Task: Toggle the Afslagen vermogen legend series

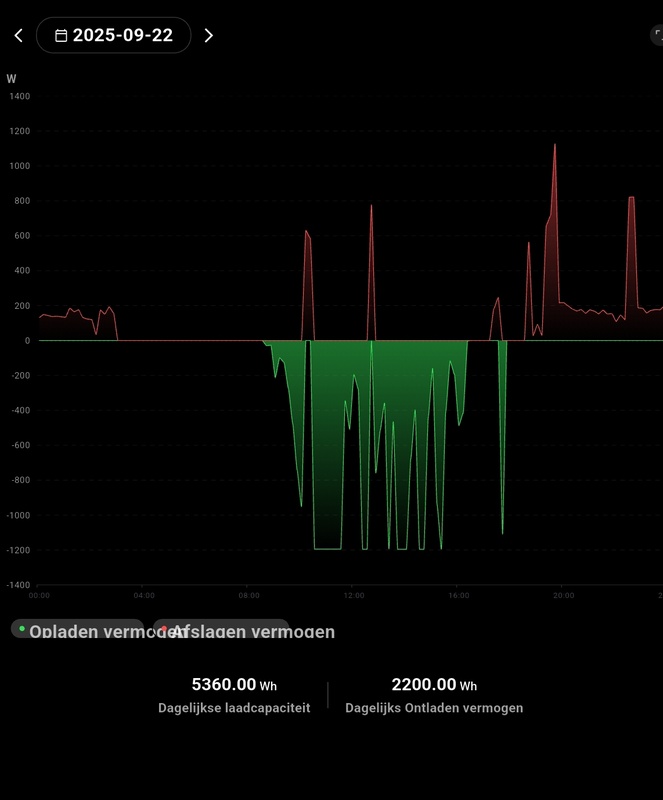Action: pos(222,629)
